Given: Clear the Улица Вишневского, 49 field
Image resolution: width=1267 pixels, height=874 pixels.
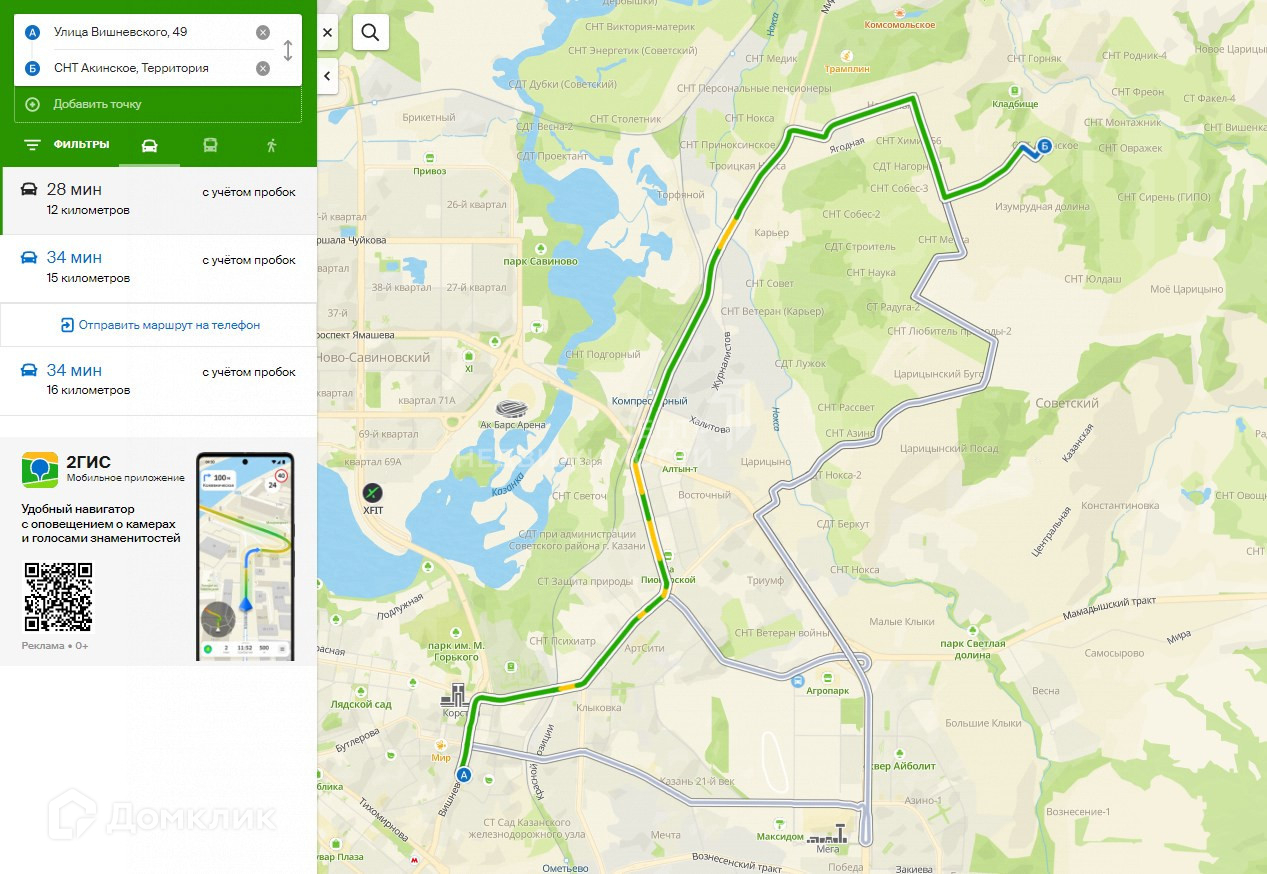Looking at the screenshot, I should pos(263,32).
